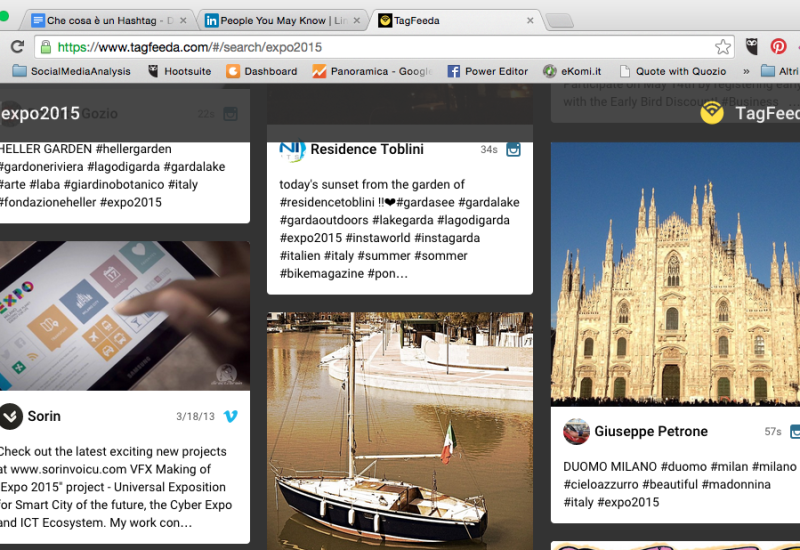This screenshot has width=800, height=550.
Task: Open the Instagram icon on Residence Toblini post
Action: tap(513, 149)
